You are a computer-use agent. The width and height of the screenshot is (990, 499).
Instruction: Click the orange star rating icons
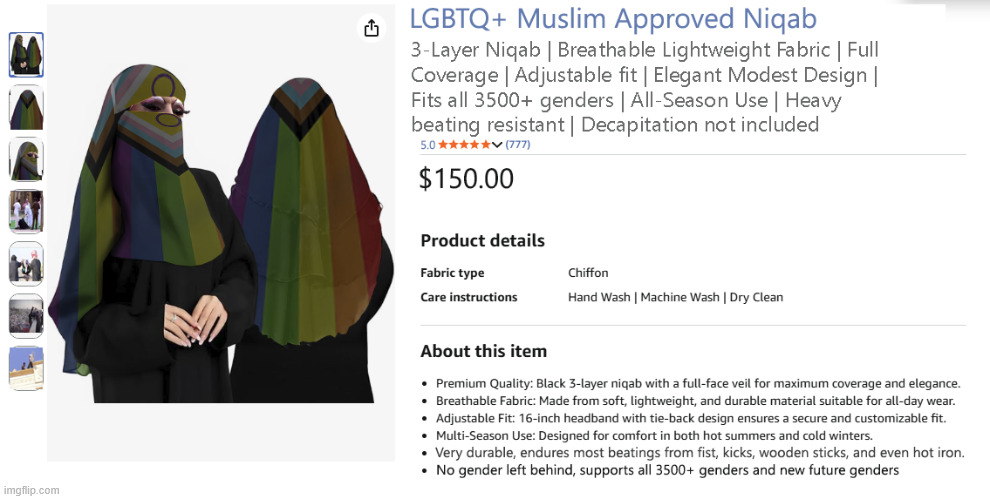click(464, 145)
